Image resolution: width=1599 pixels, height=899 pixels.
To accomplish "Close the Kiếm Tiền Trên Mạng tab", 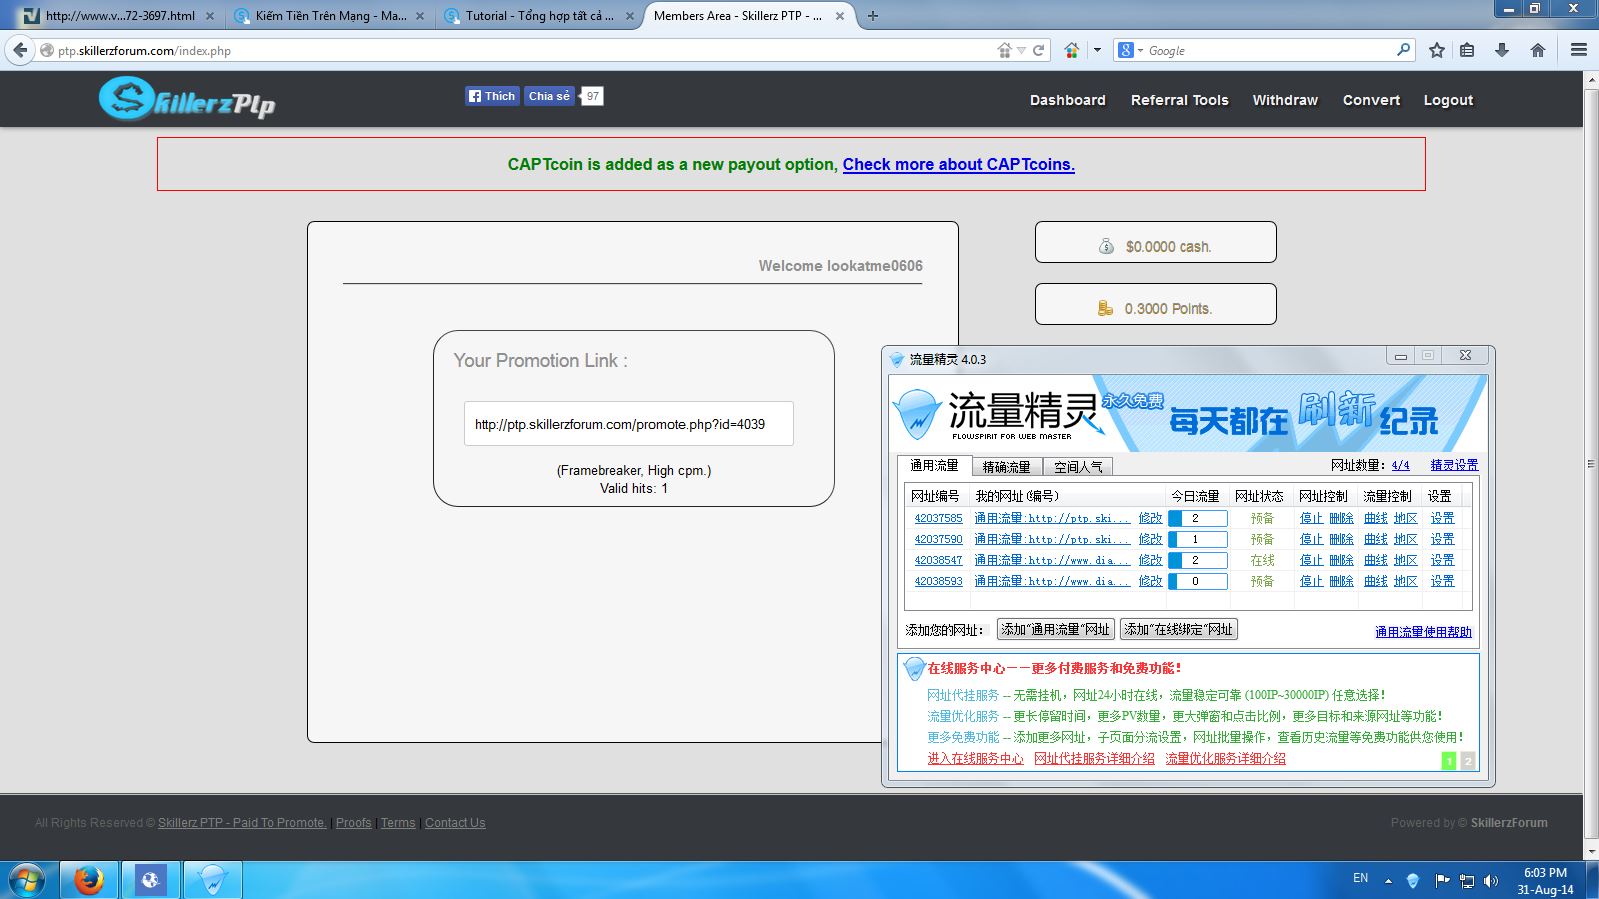I will coord(420,16).
